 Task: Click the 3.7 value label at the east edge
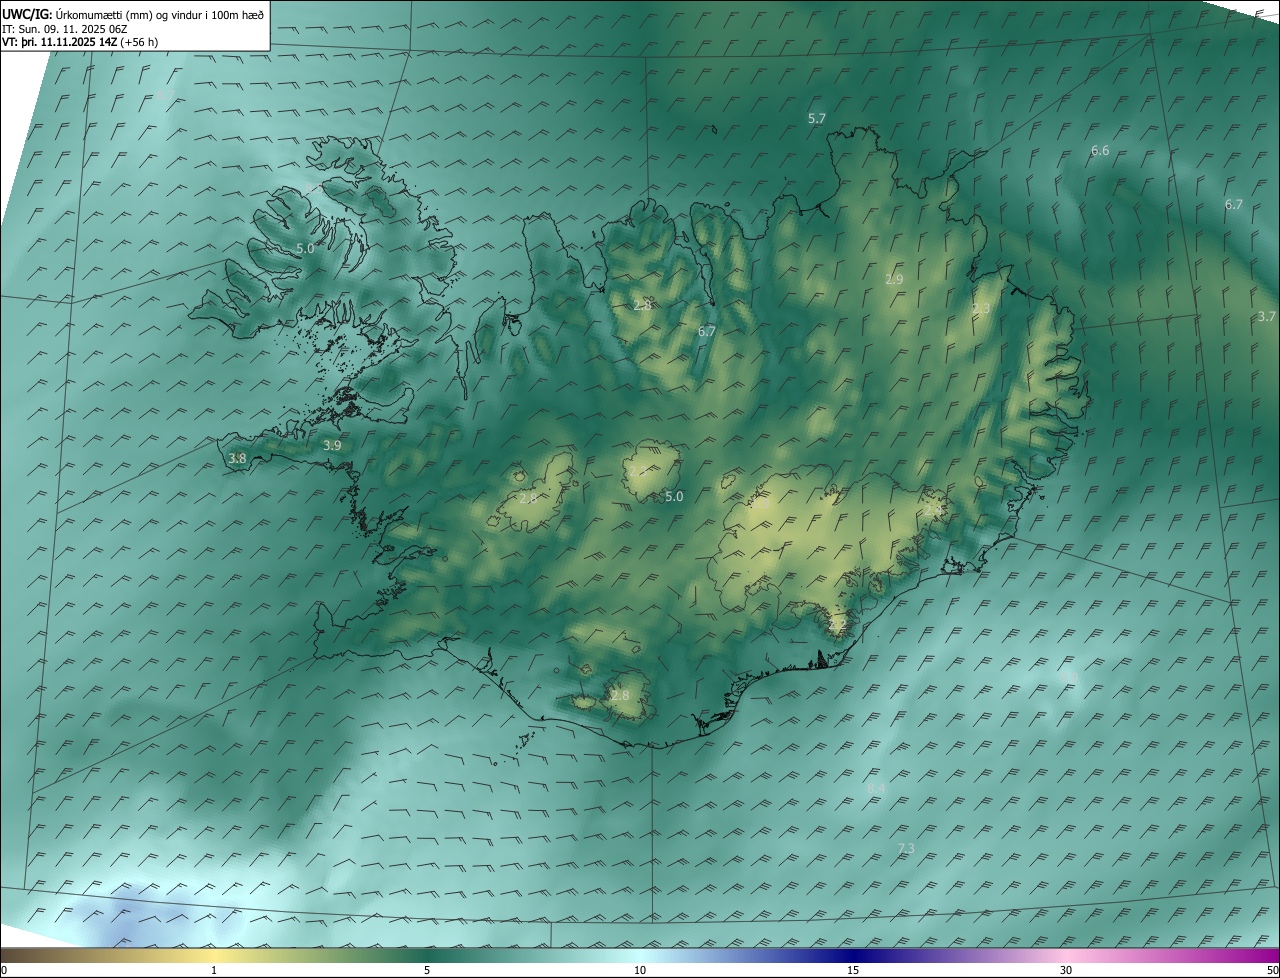point(1266,316)
